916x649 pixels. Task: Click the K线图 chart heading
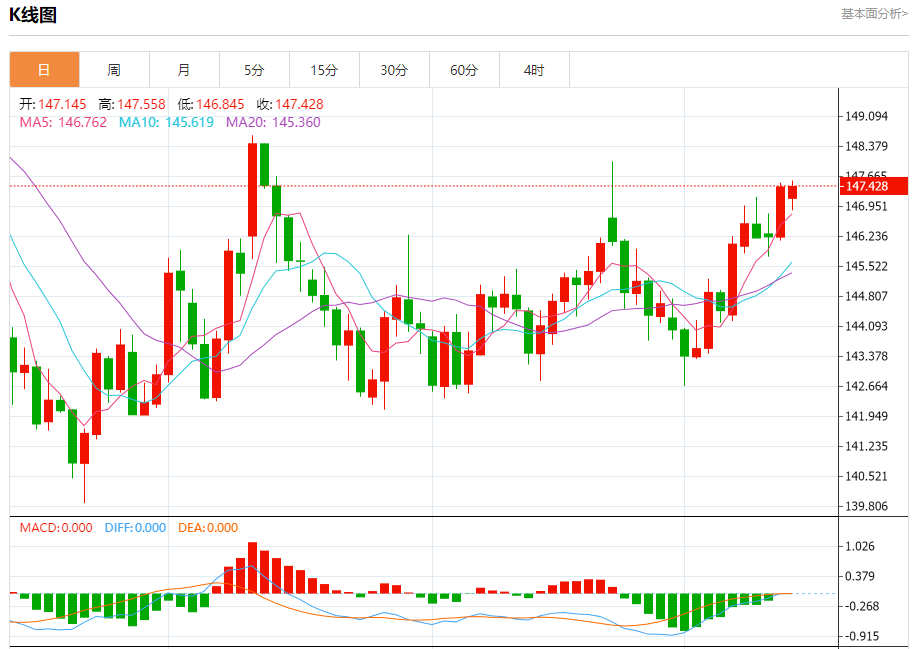point(33,15)
